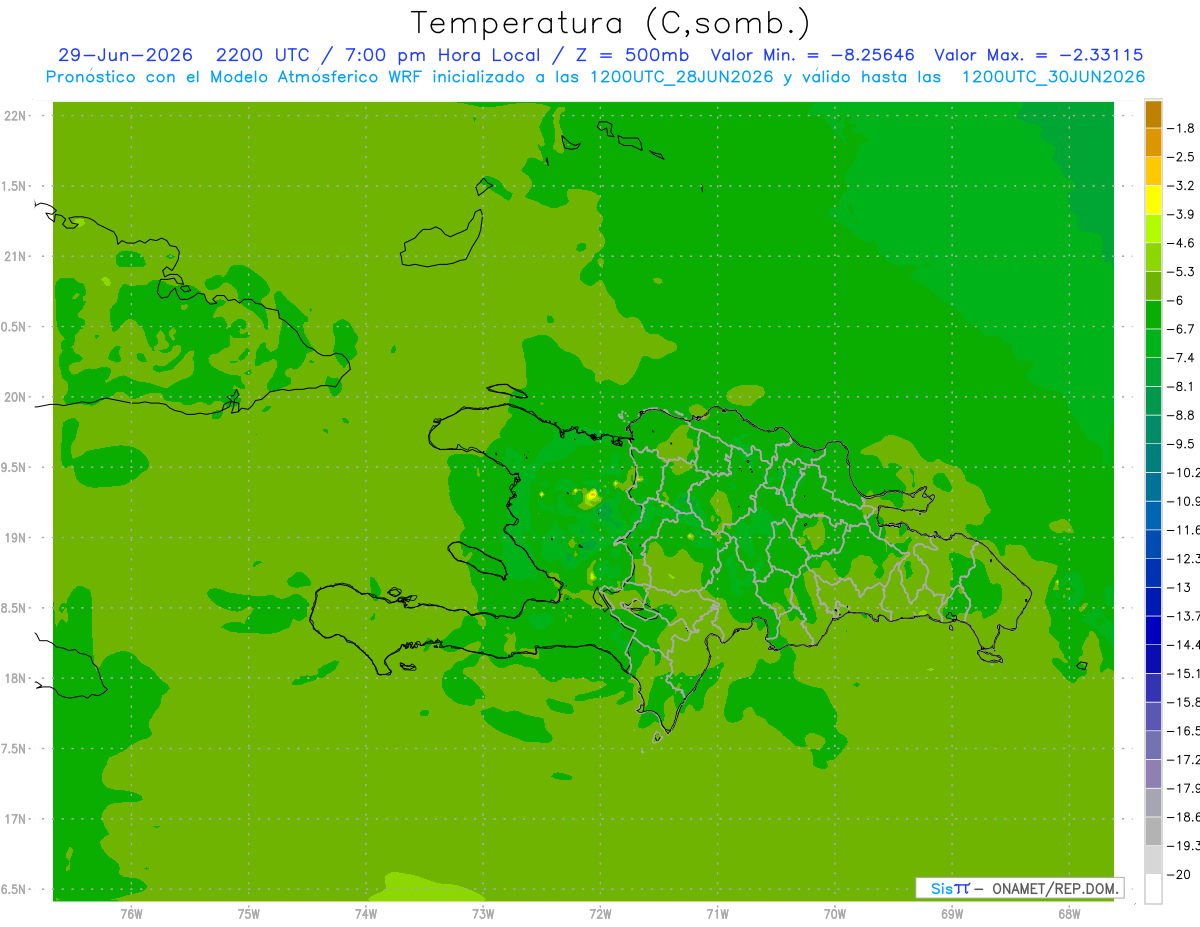
Task: Click the -1.8 colorbar value
Action: [x=1182, y=128]
